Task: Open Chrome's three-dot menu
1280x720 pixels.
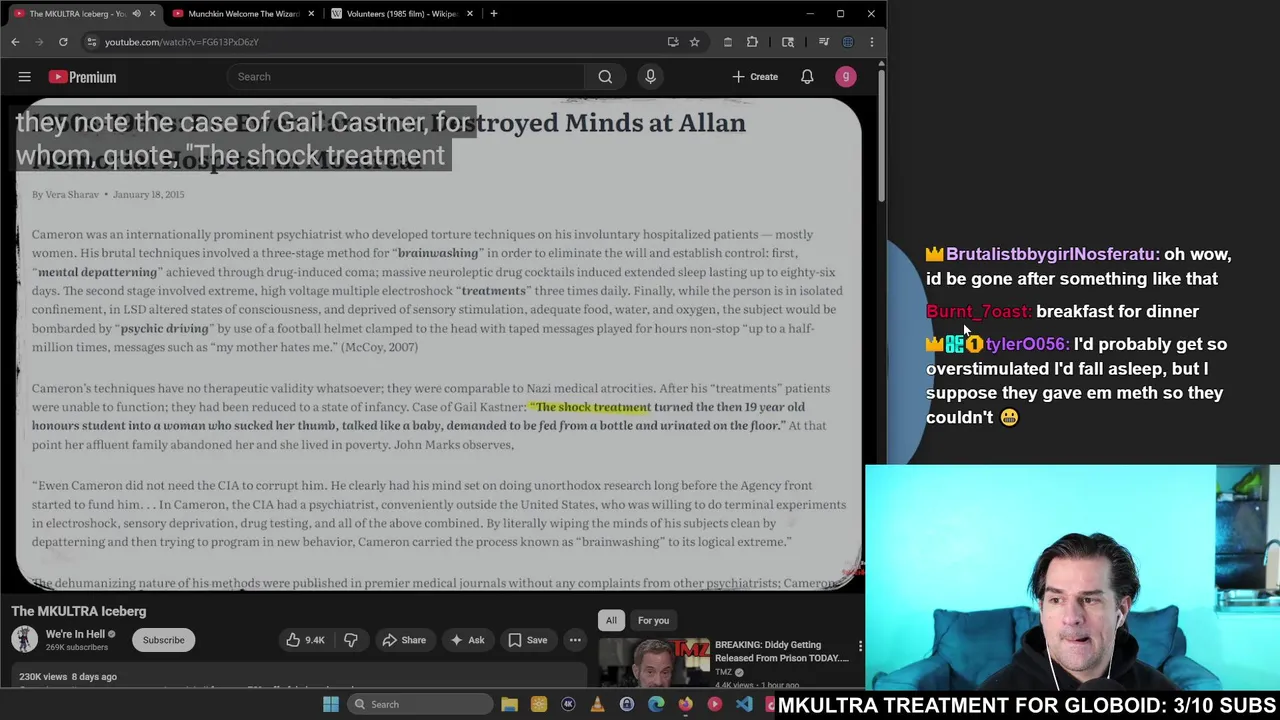Action: pyautogui.click(x=871, y=42)
